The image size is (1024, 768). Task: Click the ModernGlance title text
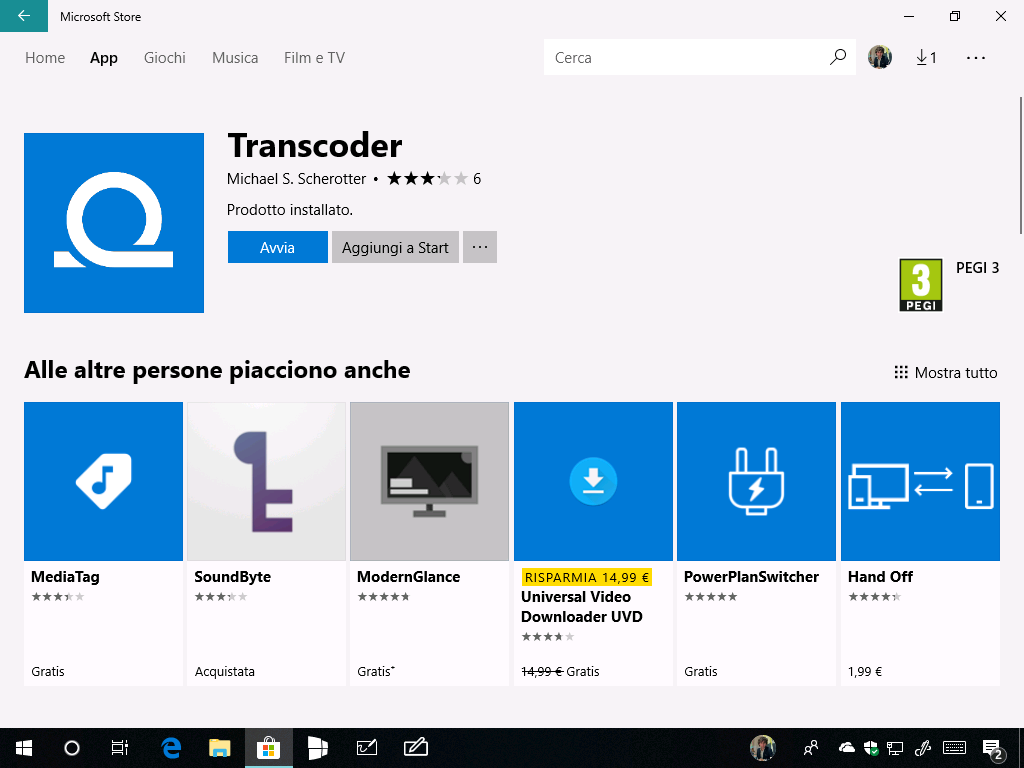(409, 577)
